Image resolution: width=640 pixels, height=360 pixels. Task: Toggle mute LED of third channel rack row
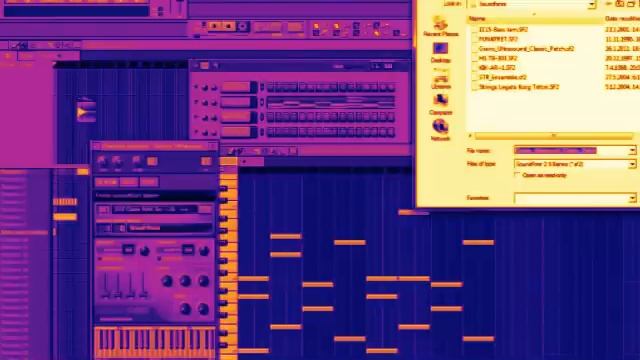[x=196, y=118]
